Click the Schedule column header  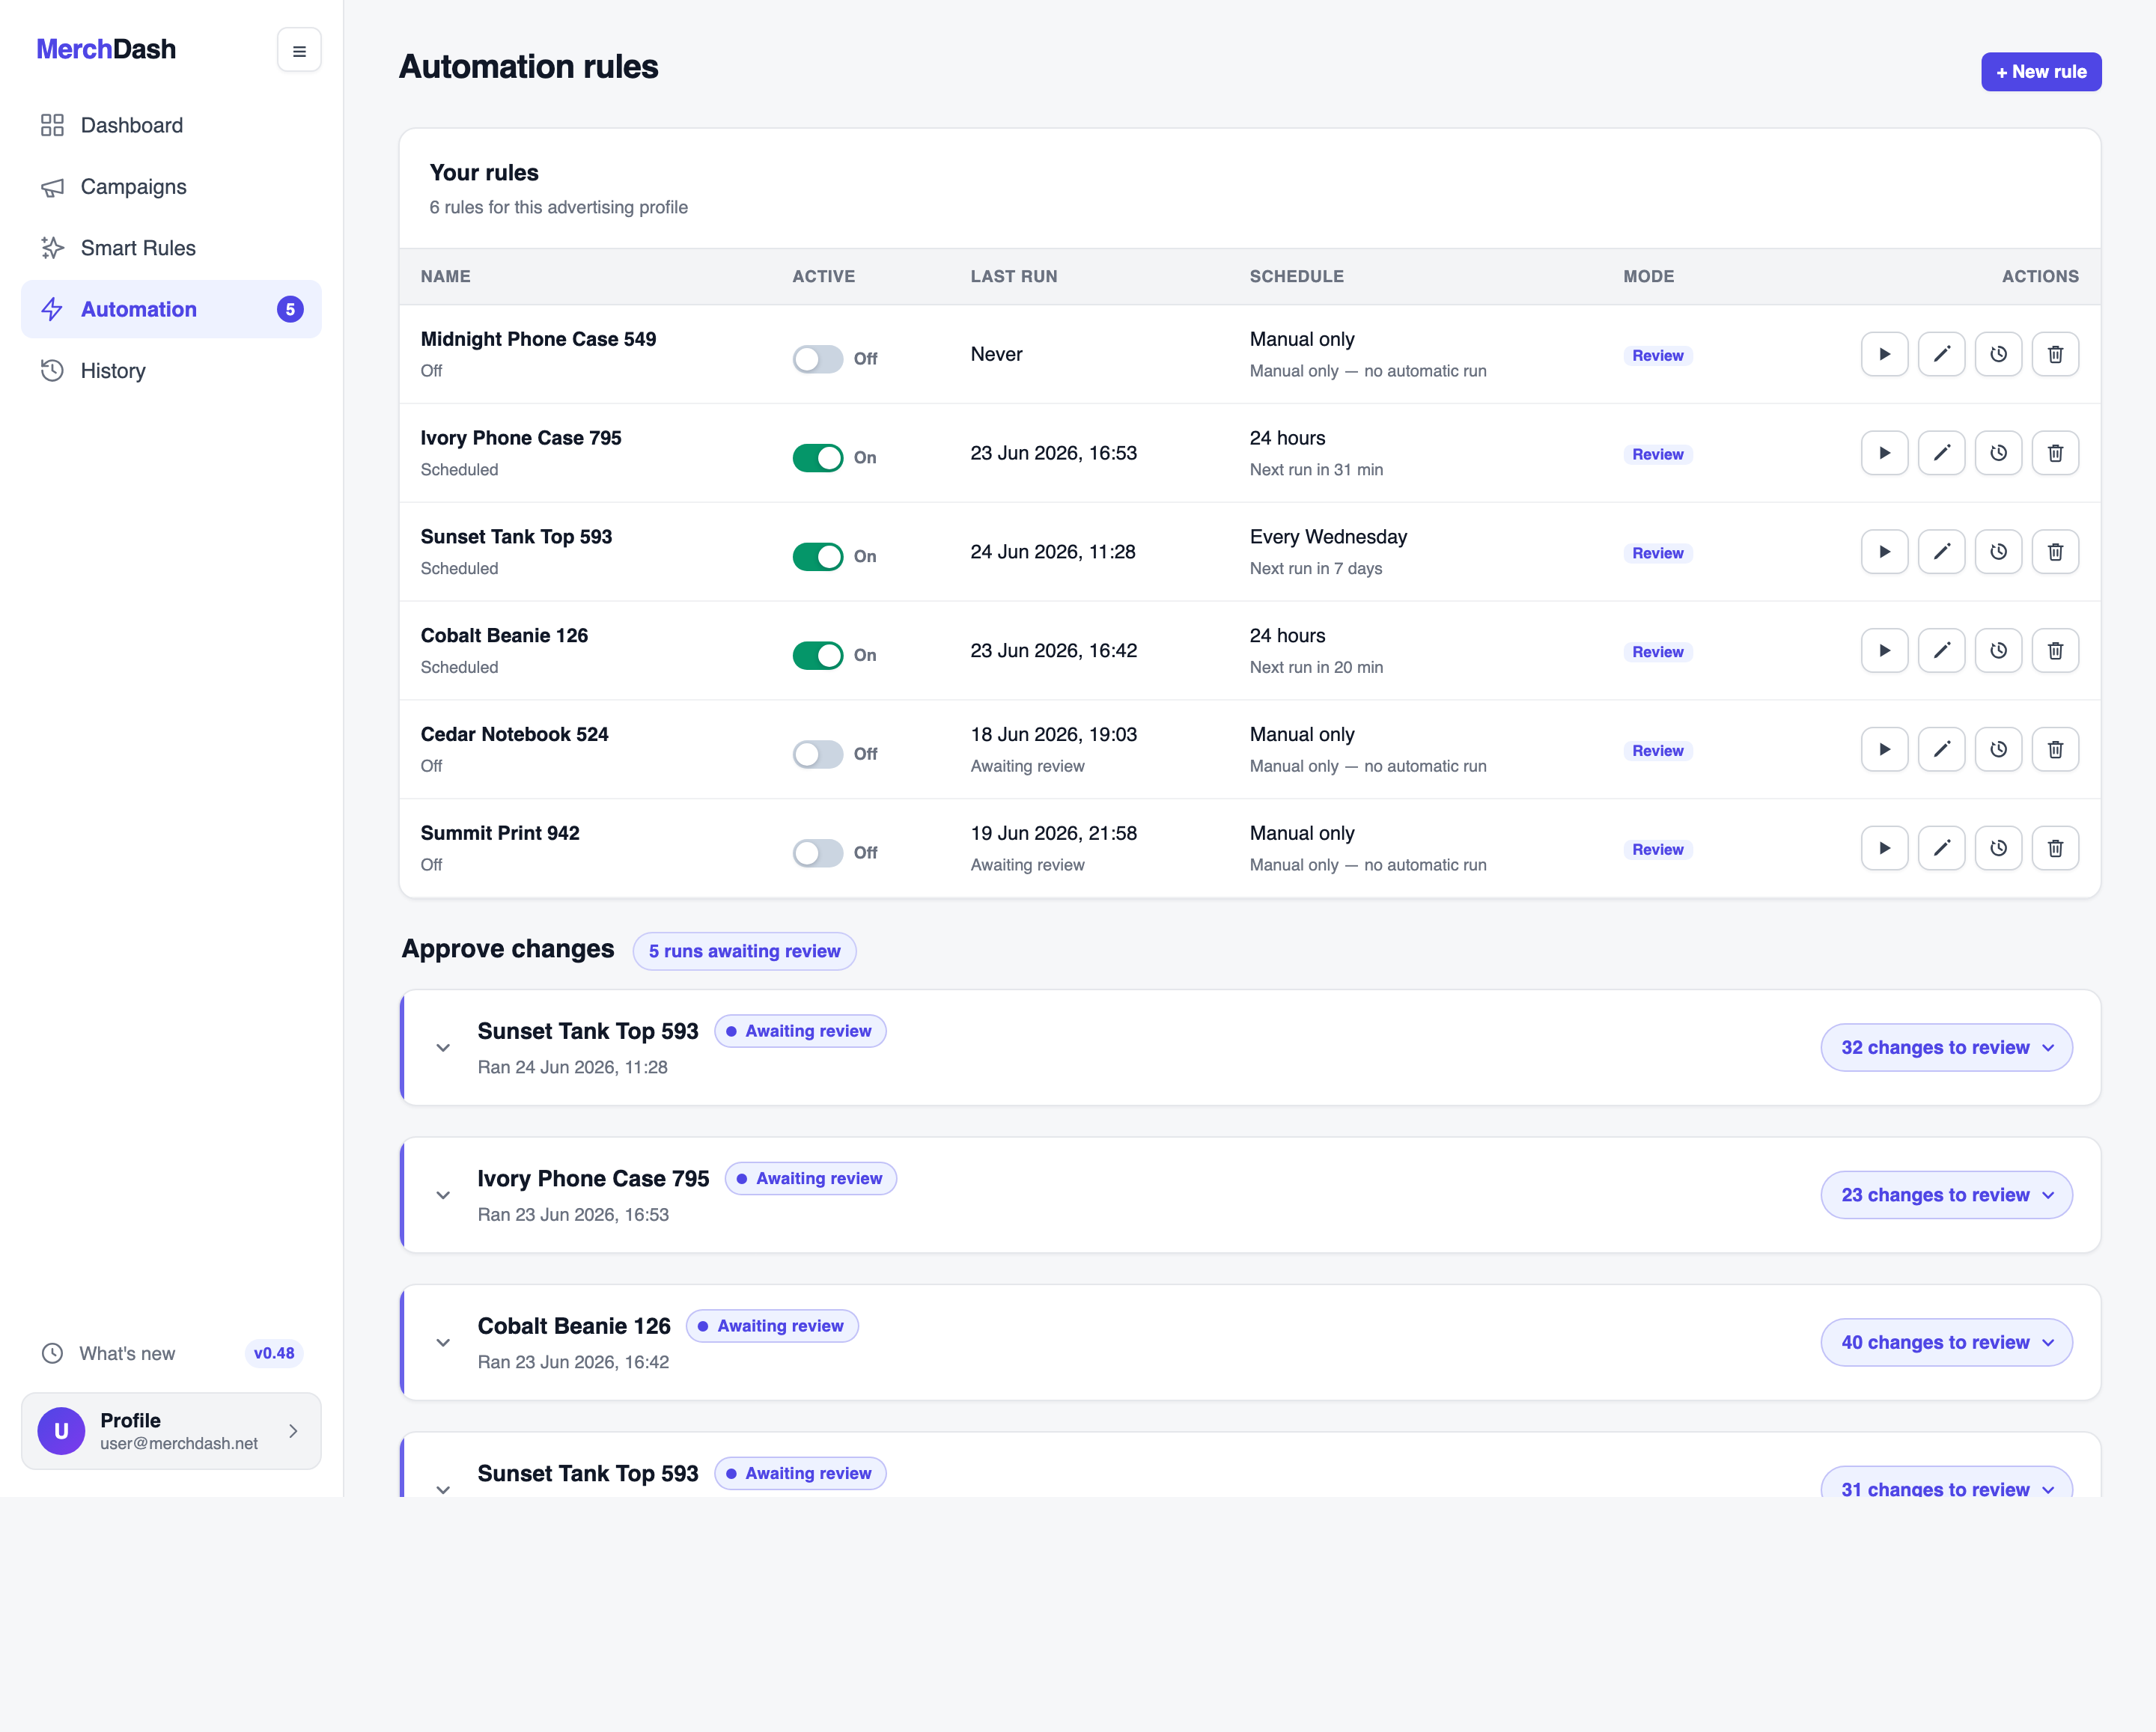[x=1296, y=277]
